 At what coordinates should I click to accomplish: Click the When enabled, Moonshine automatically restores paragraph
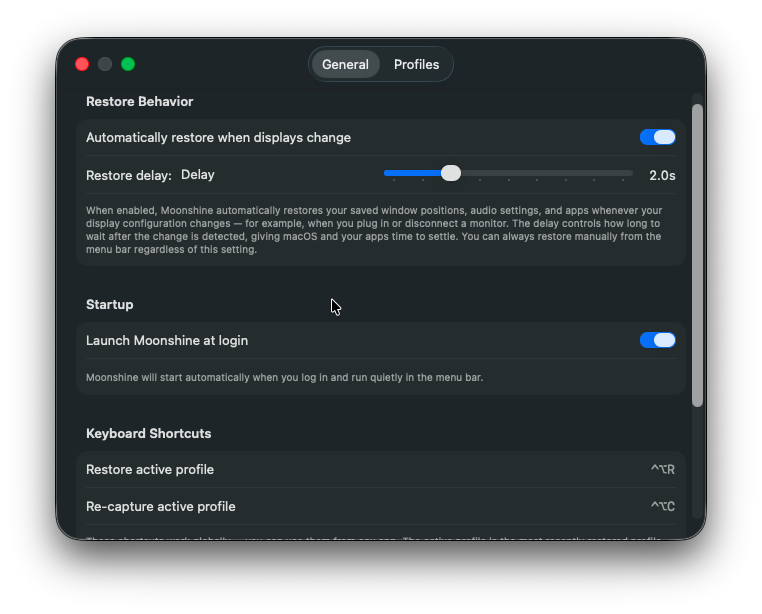click(x=374, y=230)
